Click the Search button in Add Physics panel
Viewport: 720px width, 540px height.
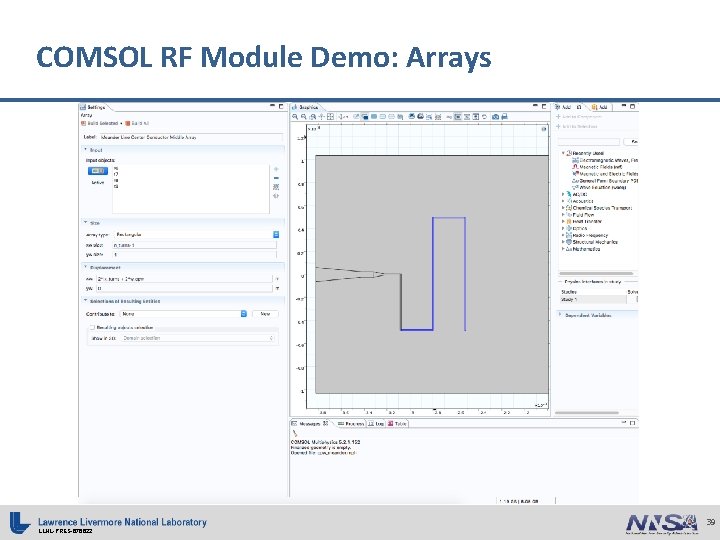pos(632,141)
